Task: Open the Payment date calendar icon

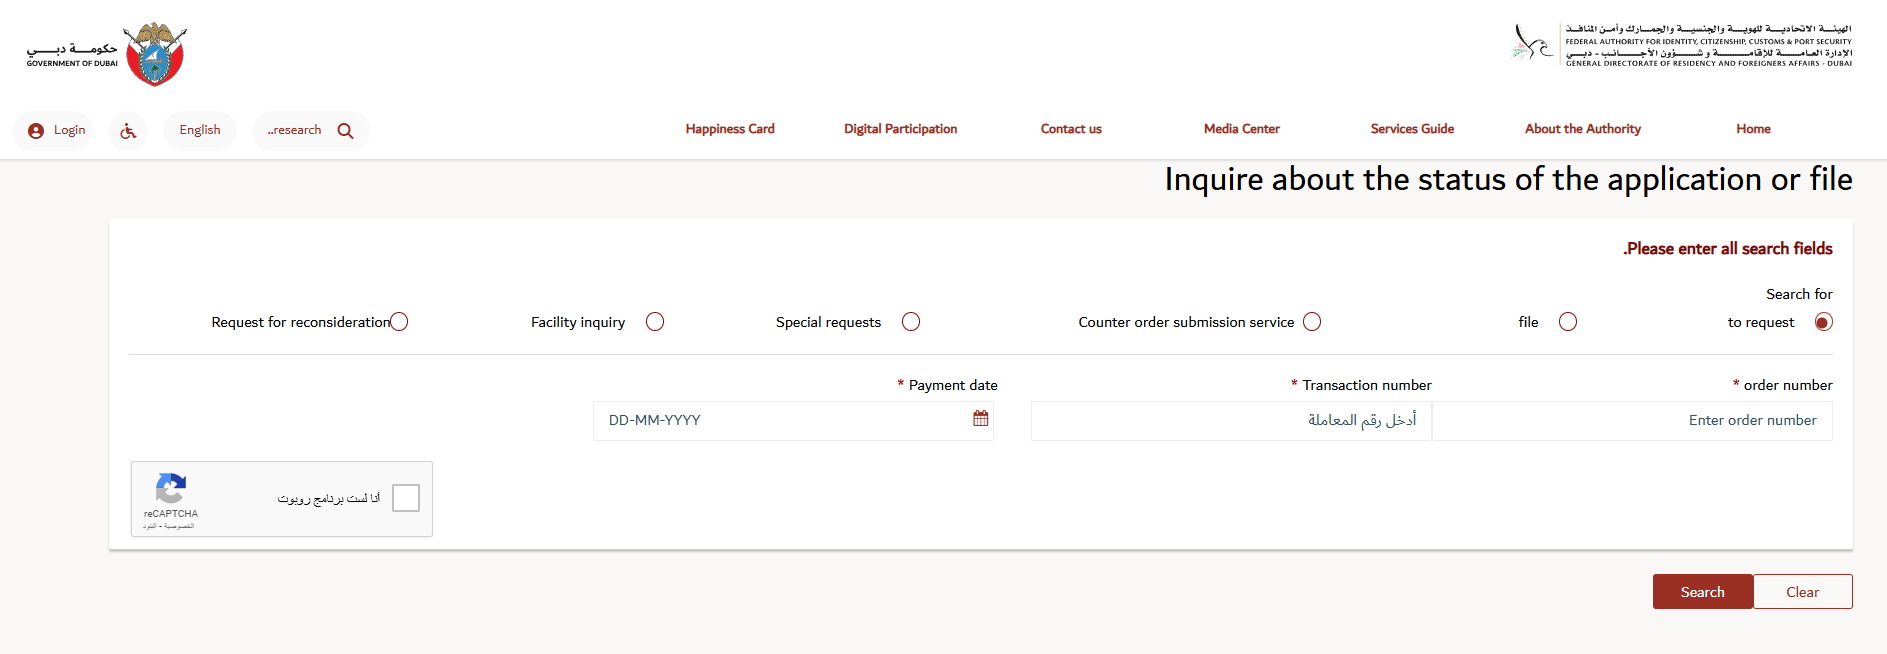Action: pos(981,419)
